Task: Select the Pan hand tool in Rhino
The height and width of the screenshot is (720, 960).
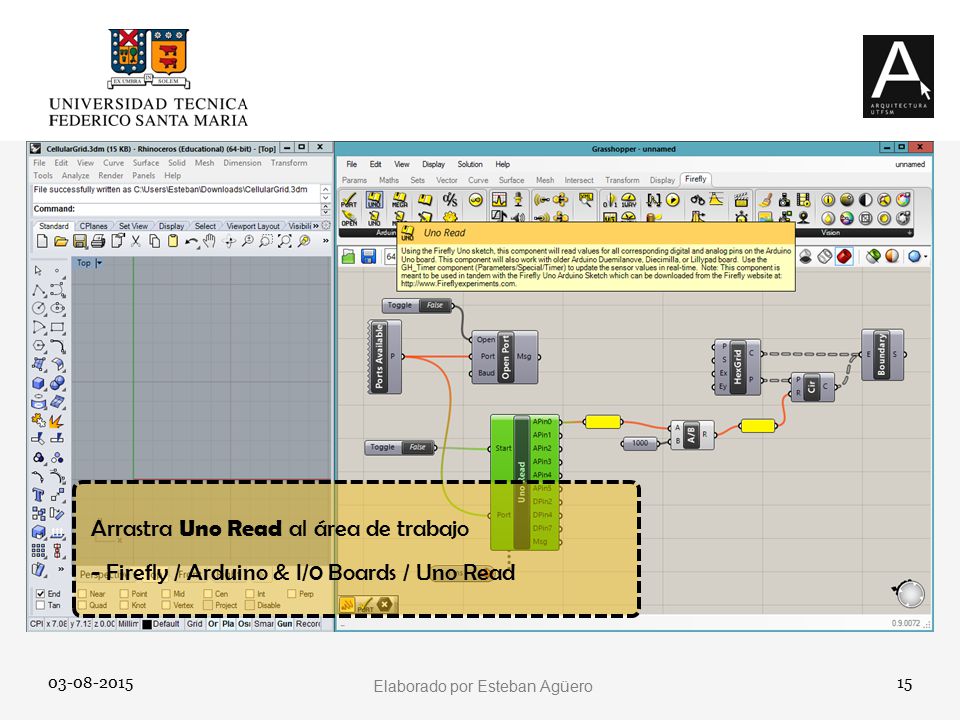Action: coord(209,241)
